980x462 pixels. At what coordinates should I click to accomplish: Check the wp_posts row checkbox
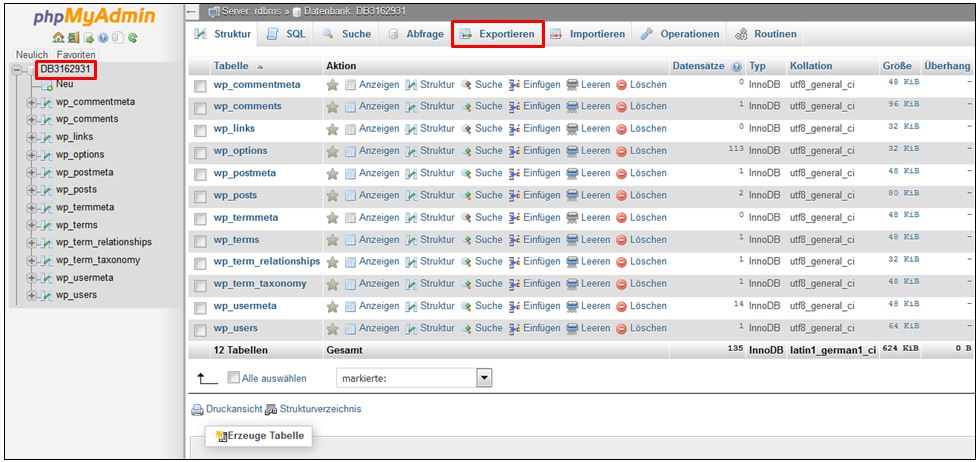[200, 197]
